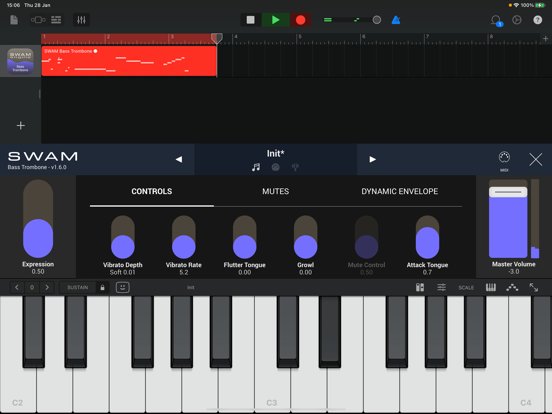This screenshot has height=414, width=552.
Task: Click the round dial icon under Init*
Action: 276,167
